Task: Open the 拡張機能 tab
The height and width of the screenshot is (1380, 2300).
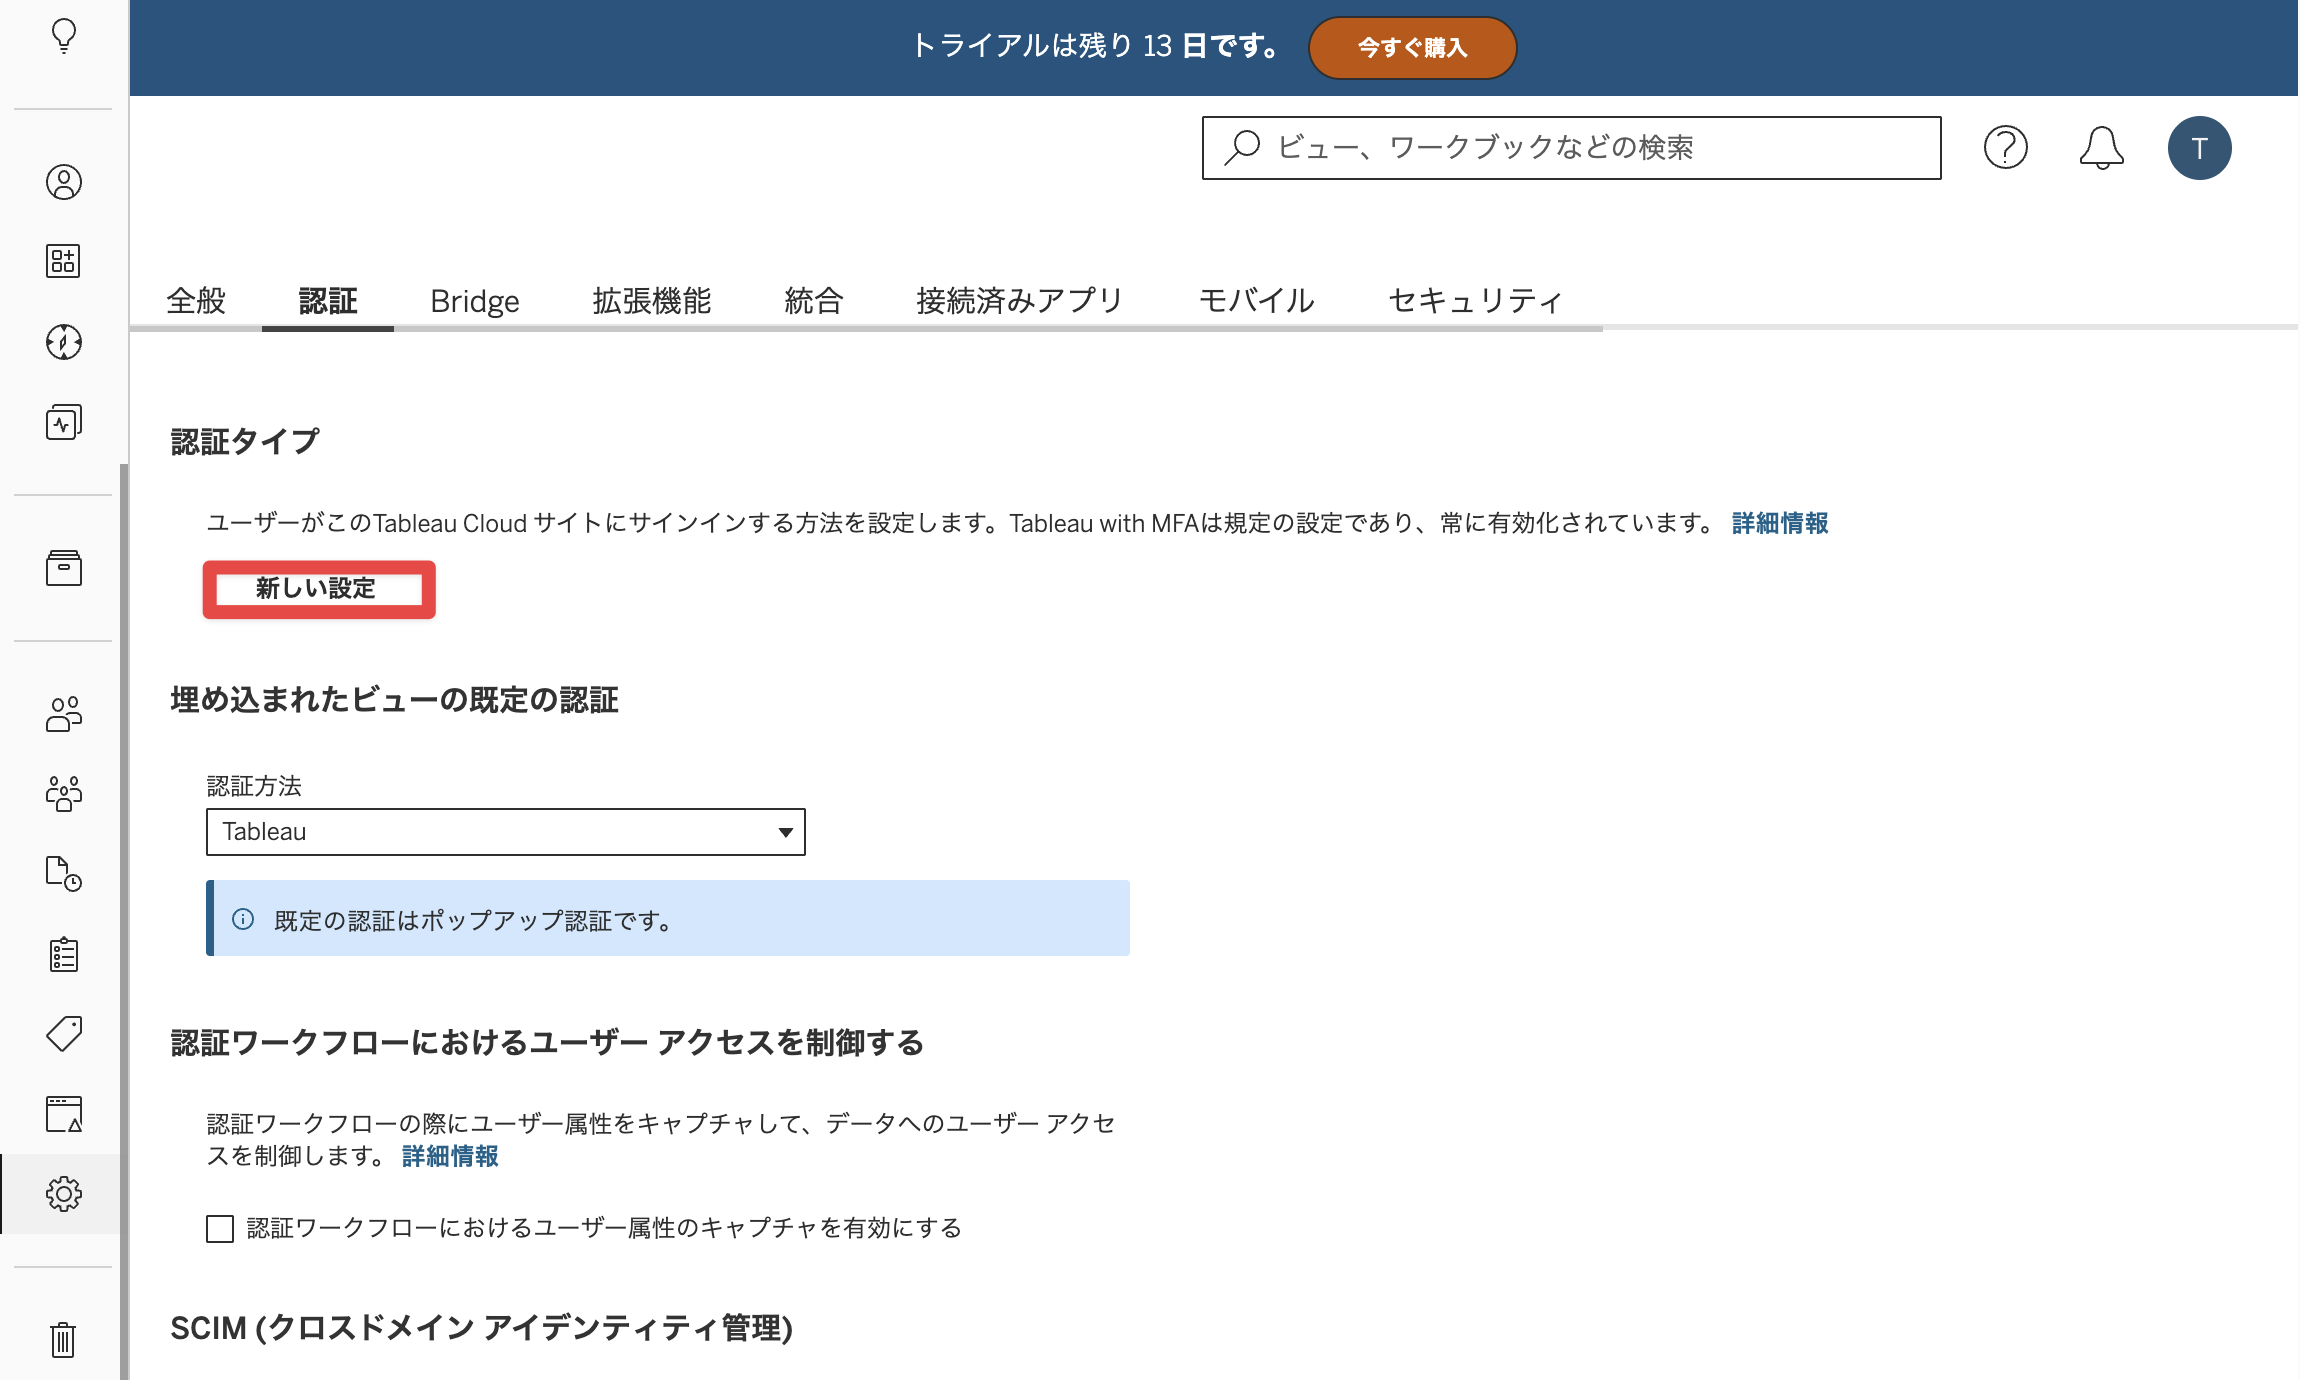Action: pyautogui.click(x=652, y=300)
